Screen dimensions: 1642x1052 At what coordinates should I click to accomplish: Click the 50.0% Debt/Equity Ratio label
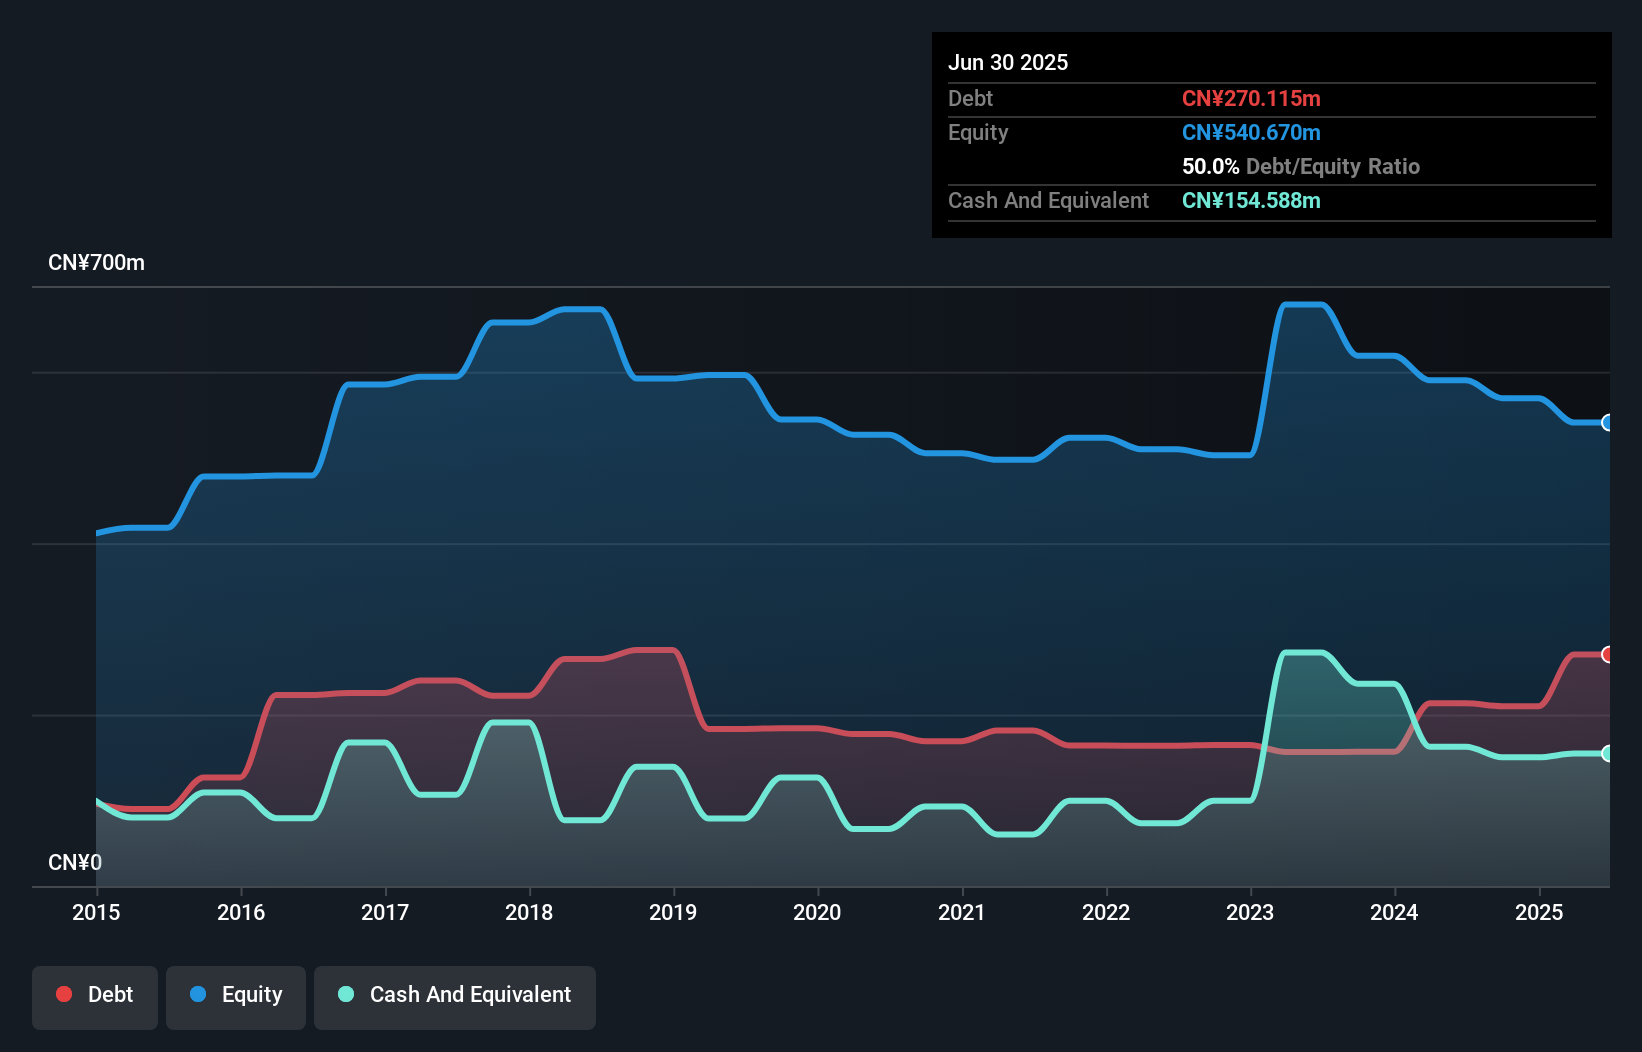1300,166
